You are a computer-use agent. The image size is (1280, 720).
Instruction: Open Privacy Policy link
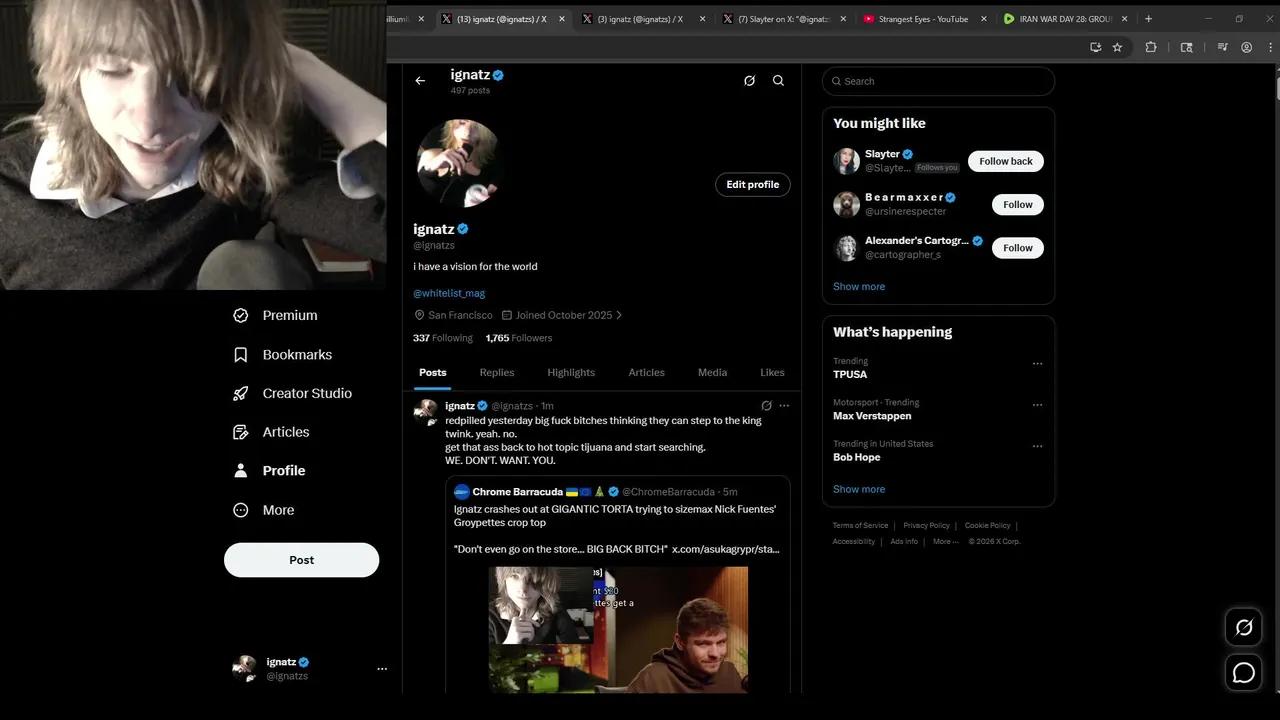click(x=927, y=525)
